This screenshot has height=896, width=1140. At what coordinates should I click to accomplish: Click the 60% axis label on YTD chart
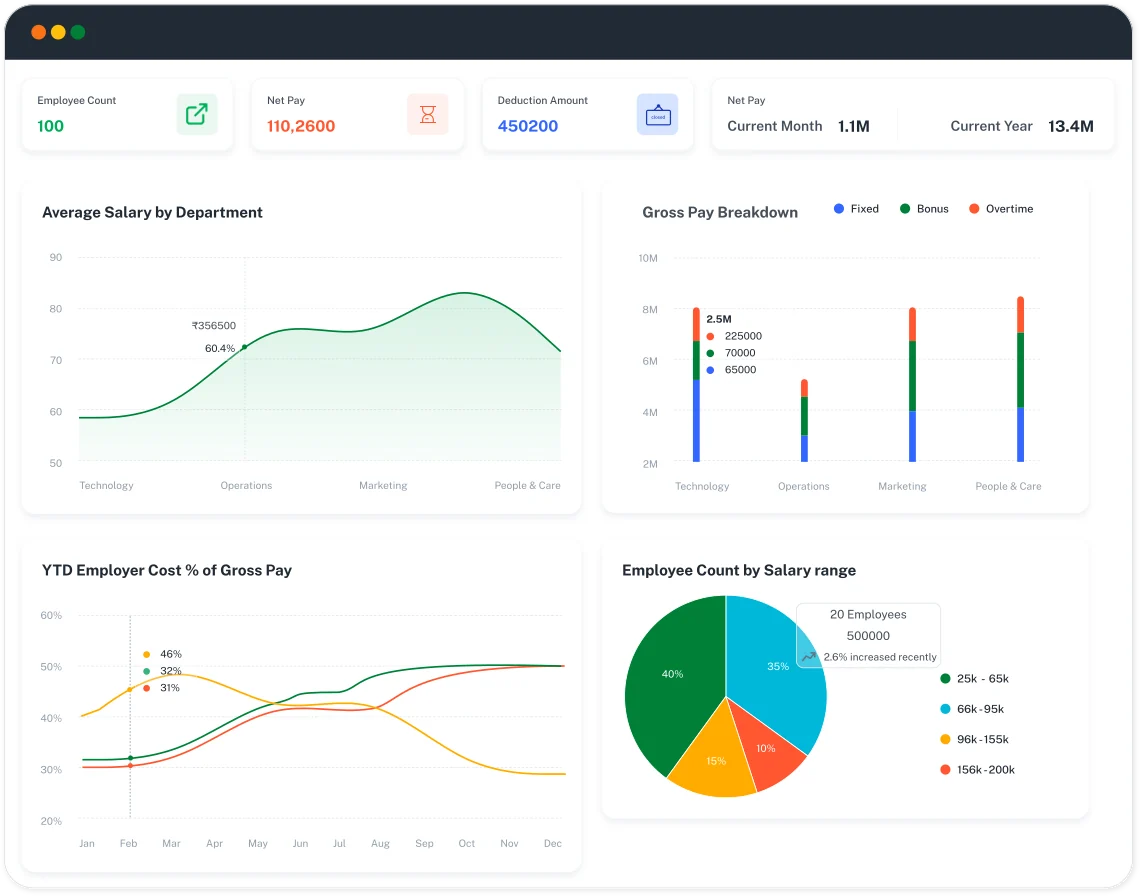pos(51,615)
